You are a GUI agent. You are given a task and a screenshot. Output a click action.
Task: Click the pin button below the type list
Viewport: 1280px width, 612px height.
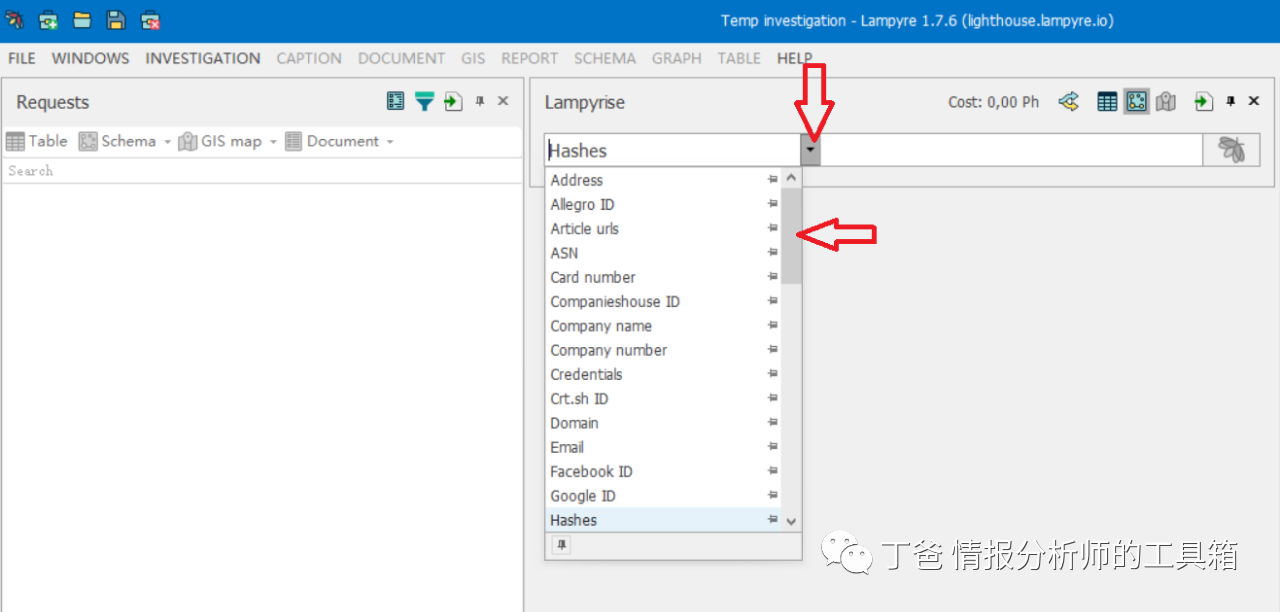pos(561,545)
